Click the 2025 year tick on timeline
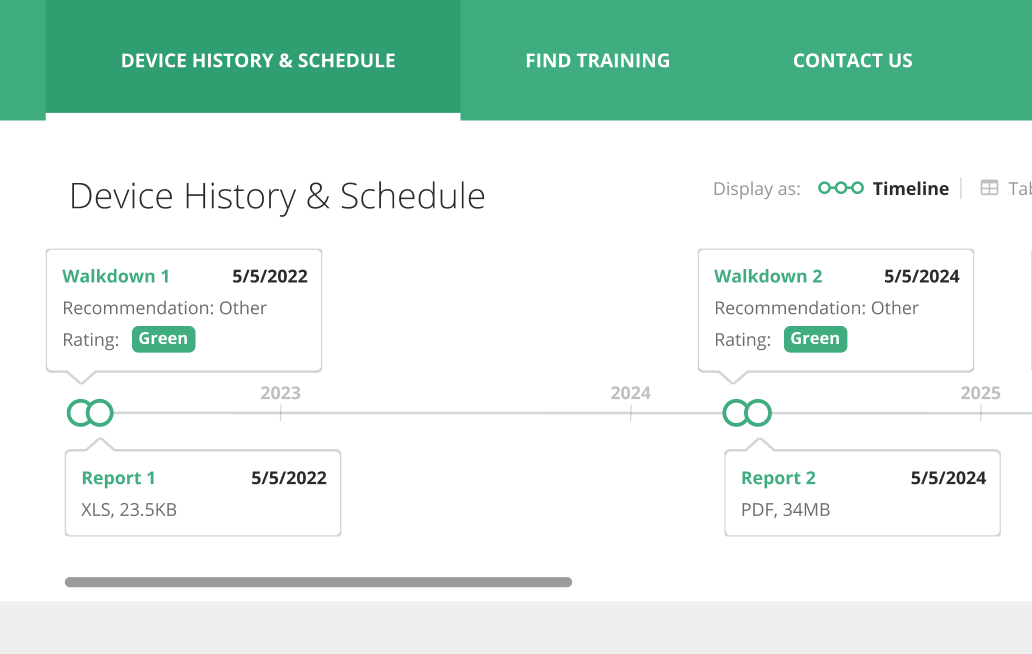This screenshot has height=654, width=1032. [980, 394]
